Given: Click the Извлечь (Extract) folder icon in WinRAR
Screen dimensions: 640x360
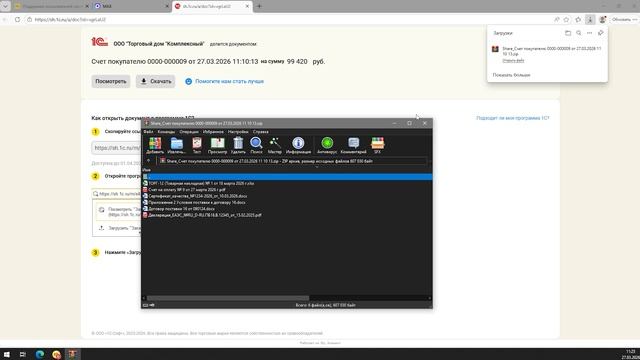Looking at the screenshot, I should point(176,145).
